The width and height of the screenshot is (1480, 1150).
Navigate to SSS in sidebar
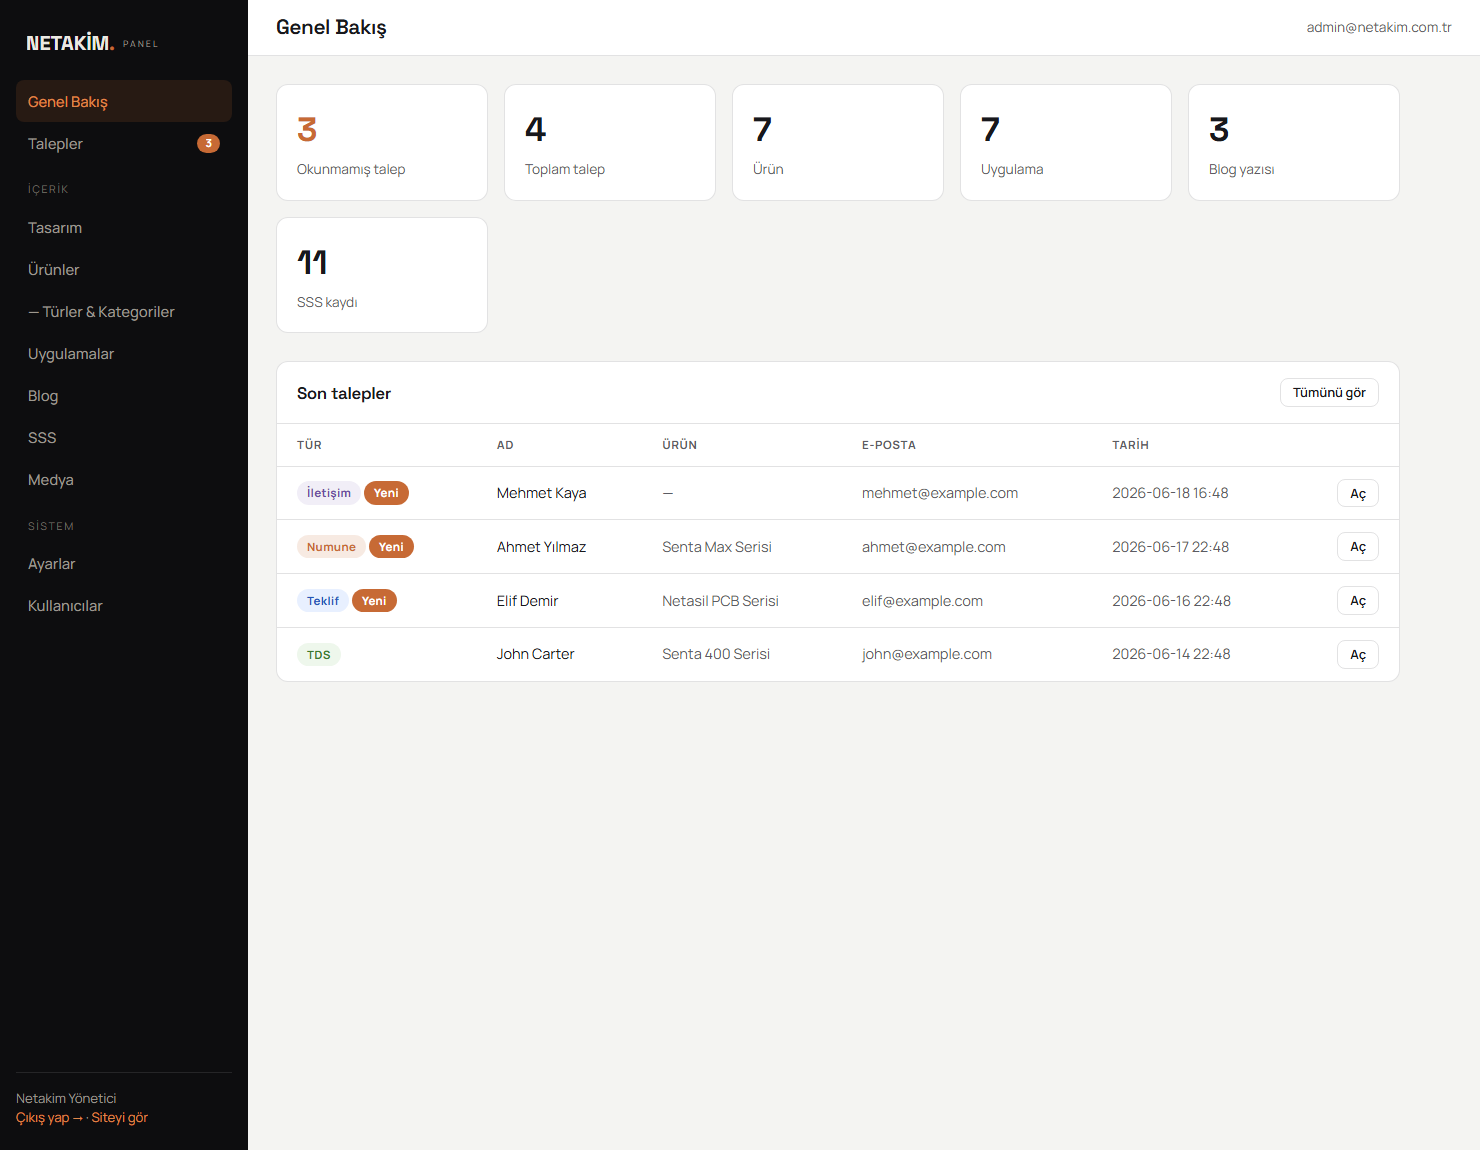[124, 438]
